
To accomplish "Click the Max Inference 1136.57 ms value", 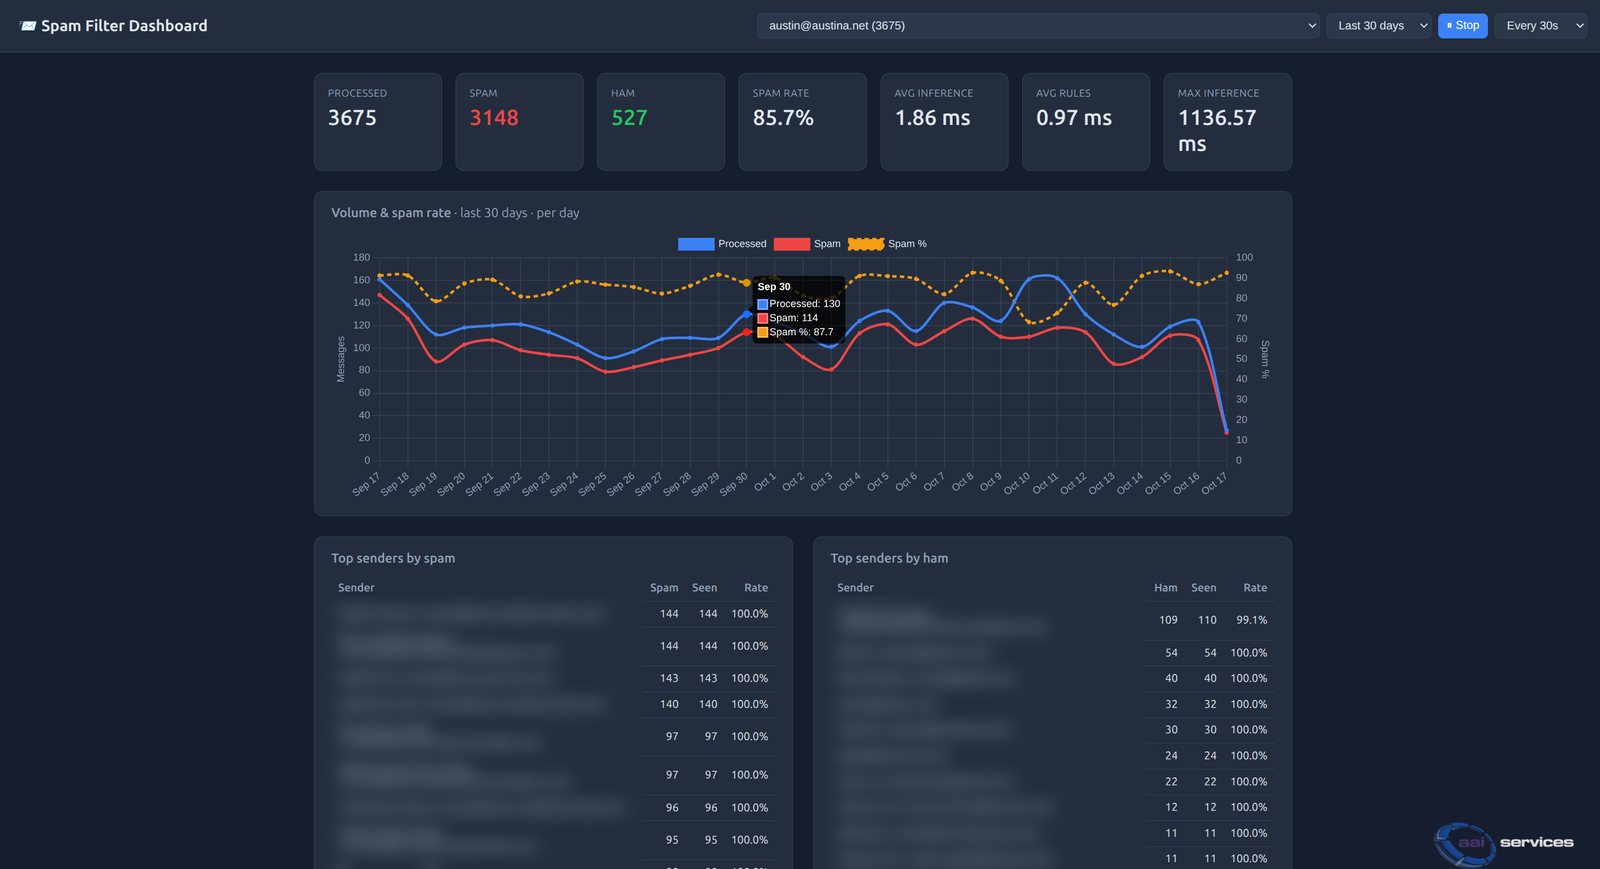I will tap(1217, 131).
